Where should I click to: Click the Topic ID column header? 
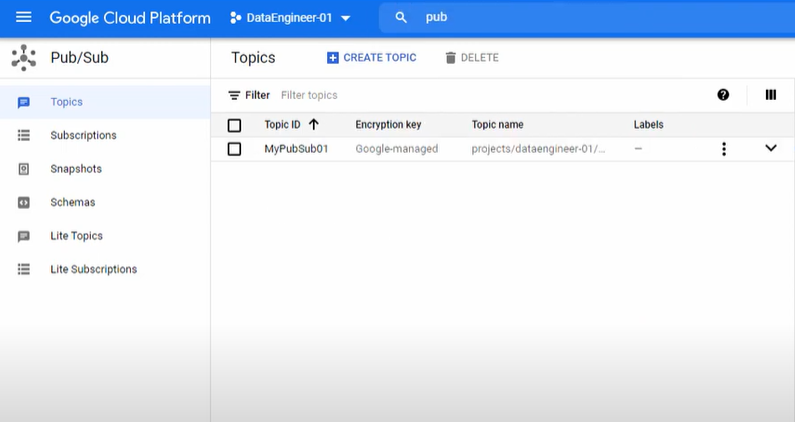point(282,124)
